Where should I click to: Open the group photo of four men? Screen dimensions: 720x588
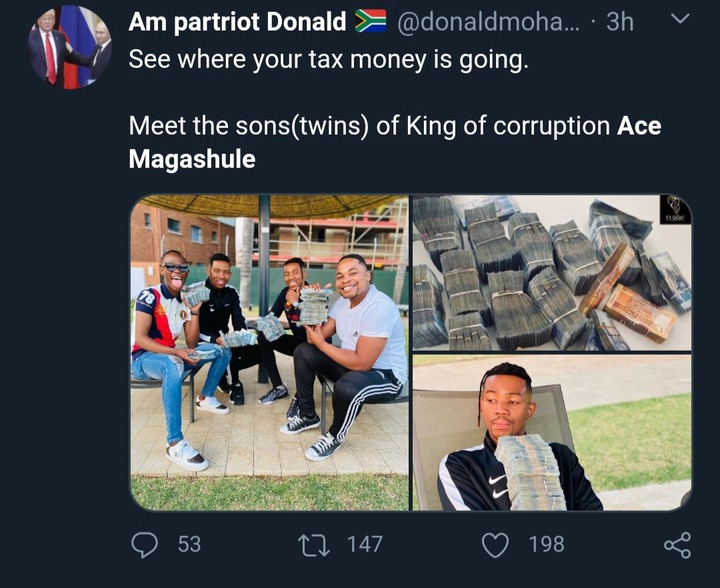pyautogui.click(x=270, y=352)
